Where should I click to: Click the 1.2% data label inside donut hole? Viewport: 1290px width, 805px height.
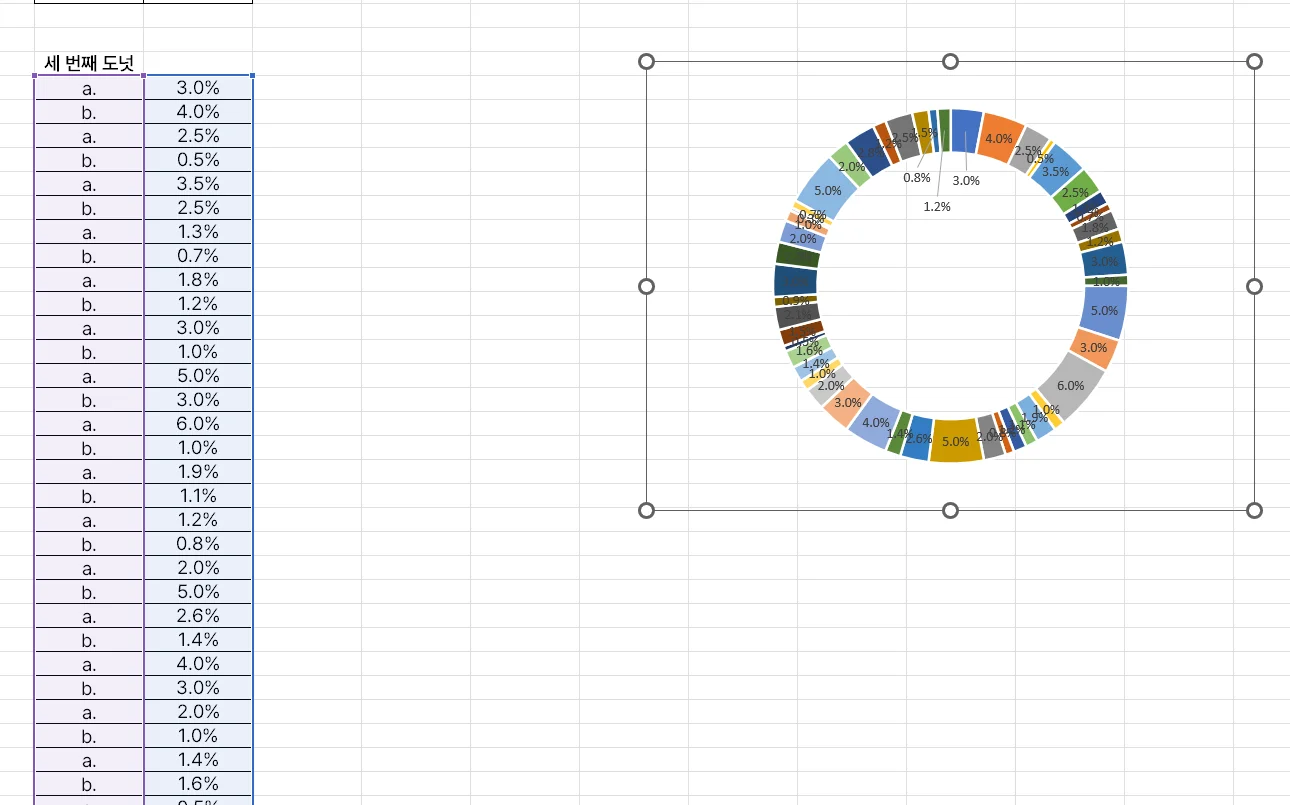937,206
